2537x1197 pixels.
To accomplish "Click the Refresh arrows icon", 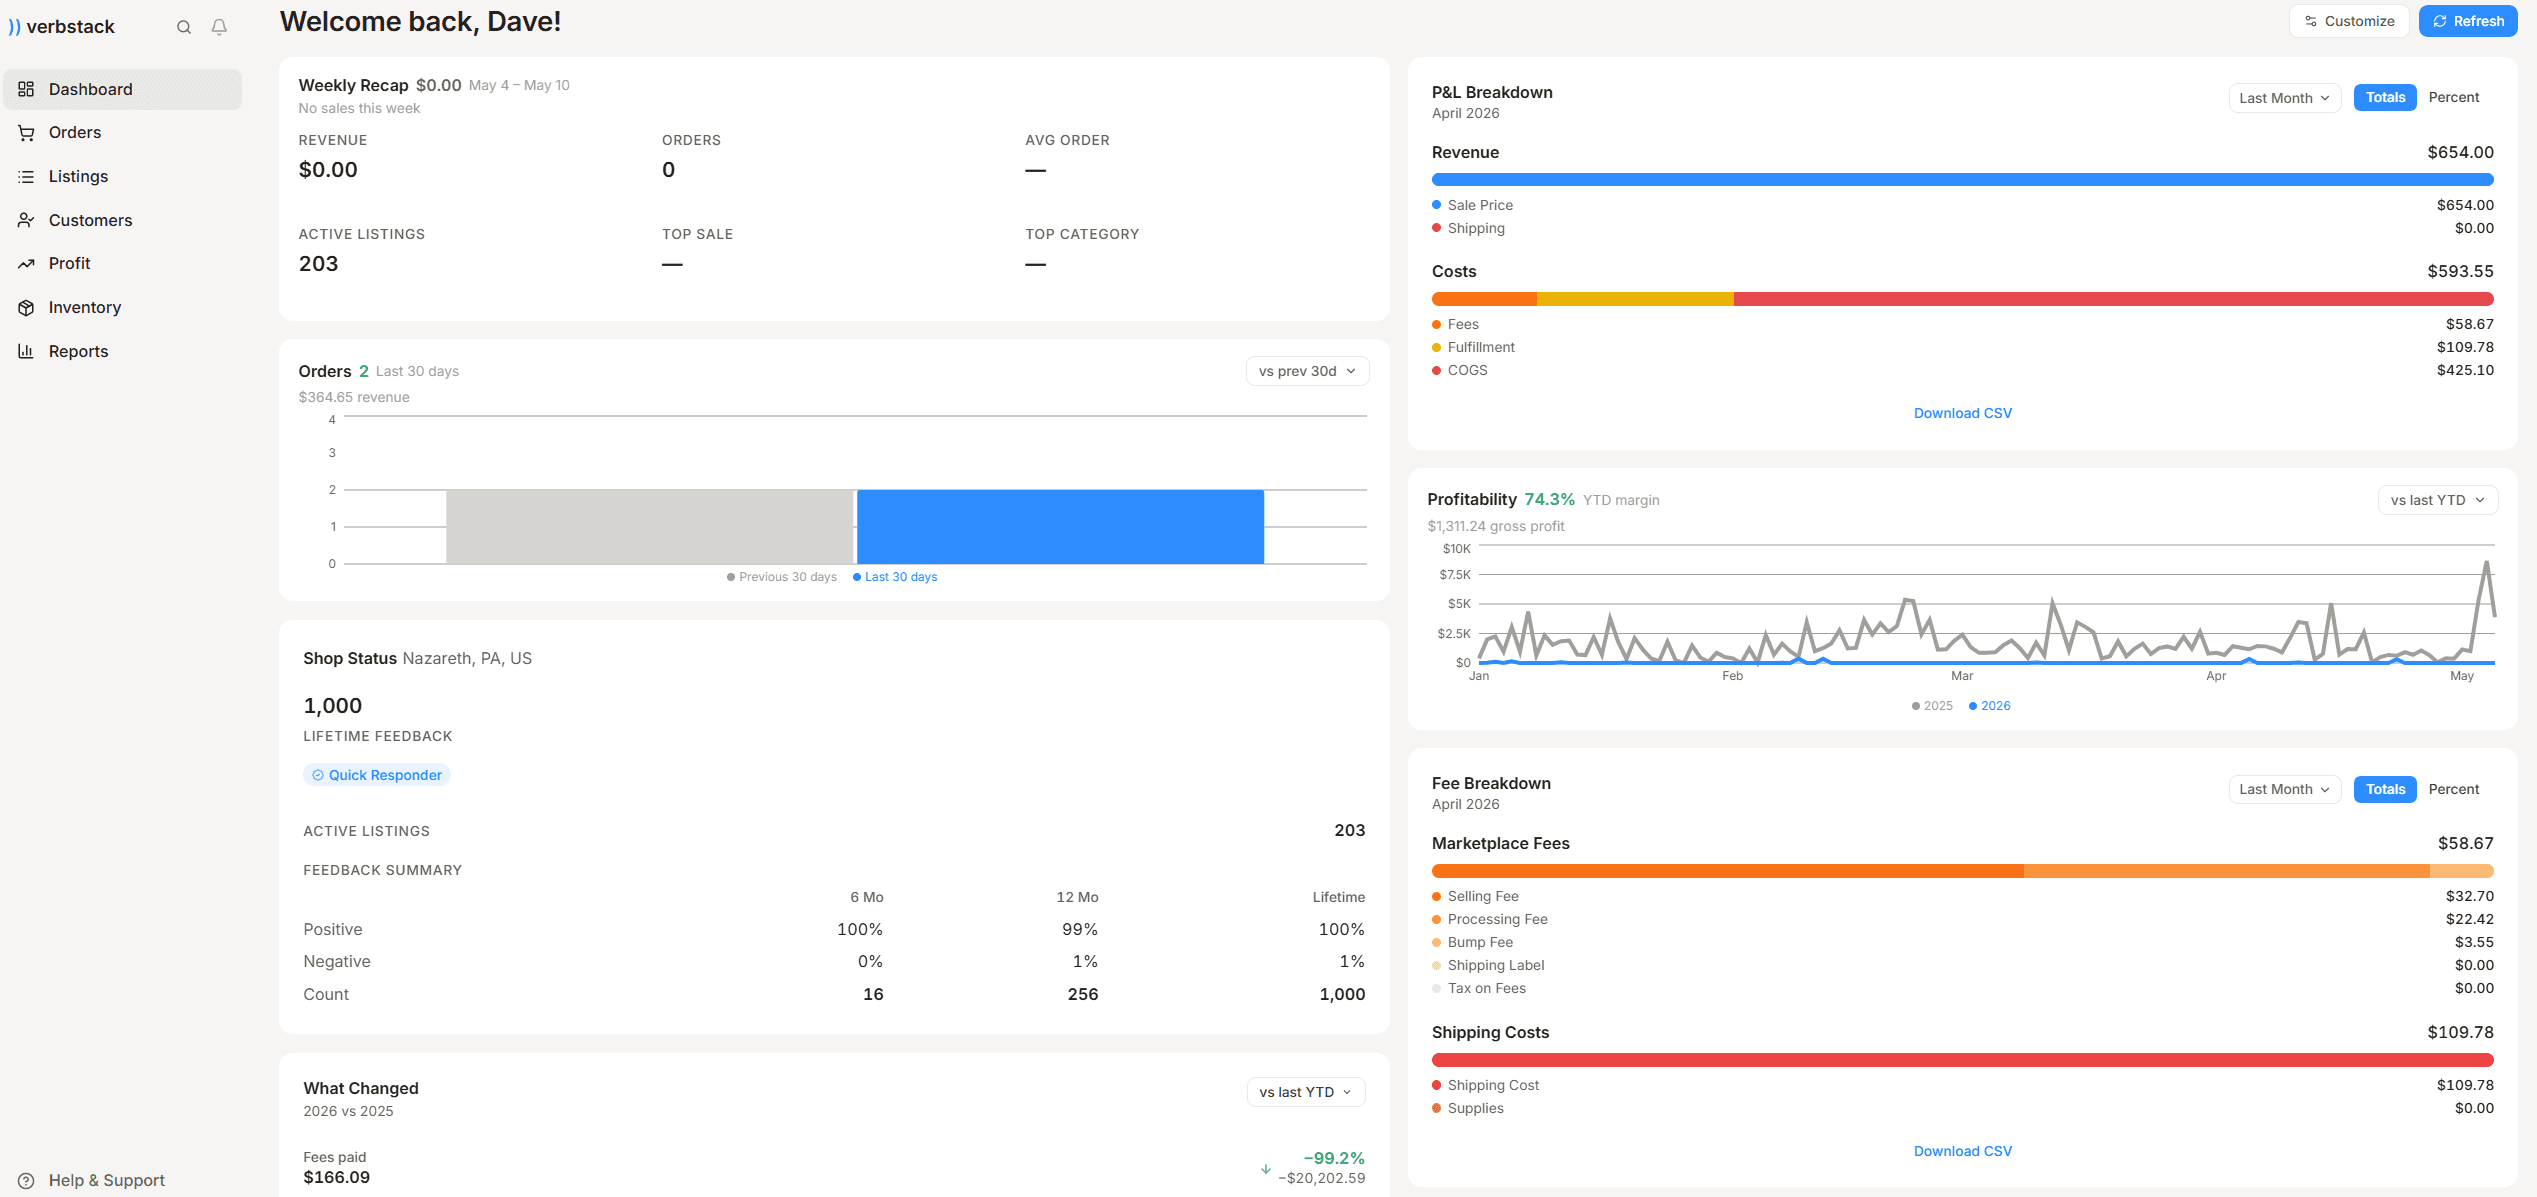I will (2440, 21).
